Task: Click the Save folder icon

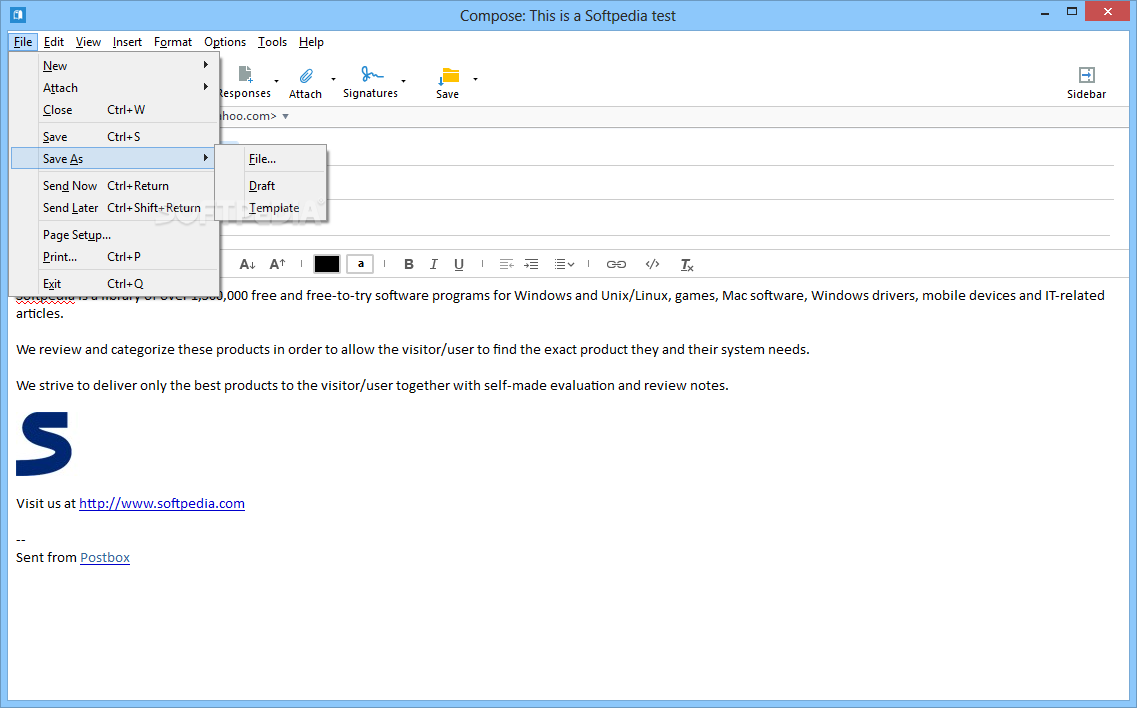Action: (449, 76)
